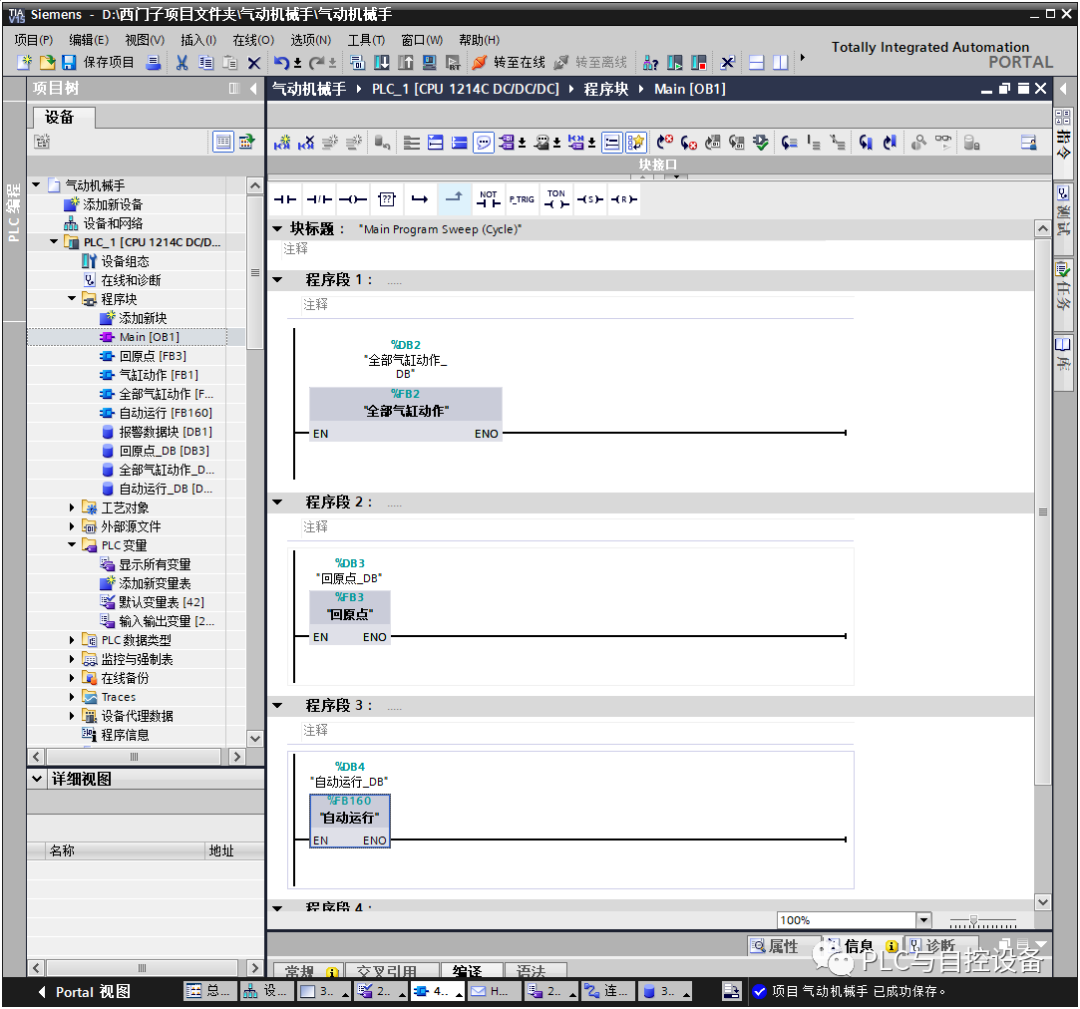Click the undo arrow icon

click(x=281, y=63)
